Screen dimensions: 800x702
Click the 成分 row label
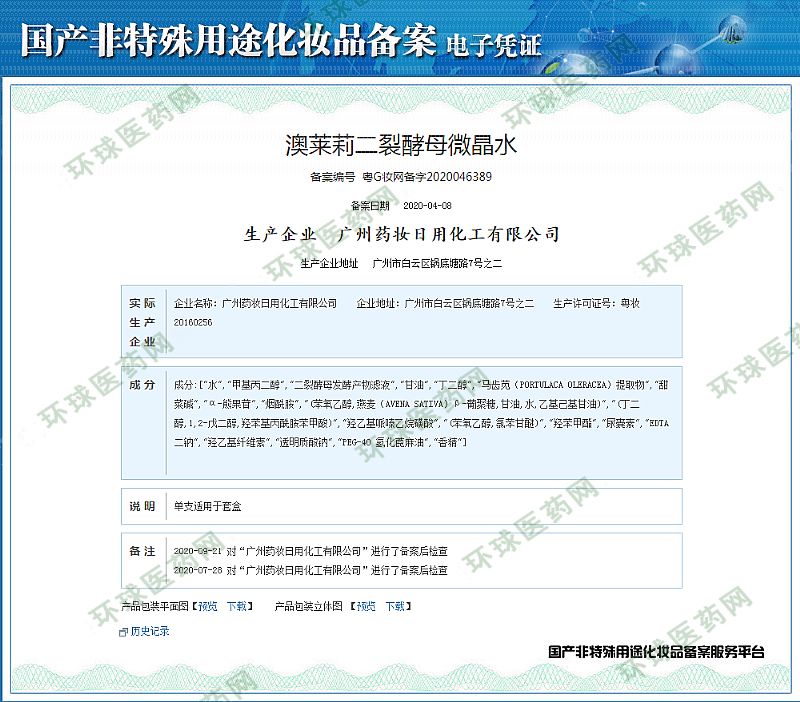[142, 385]
